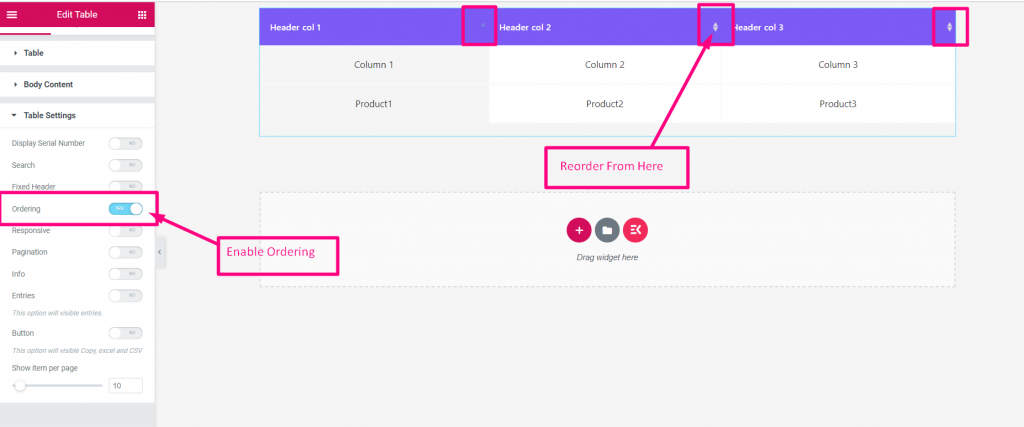The width and height of the screenshot is (1024, 427).
Task: Turn on Pagination switch
Action: 125,252
